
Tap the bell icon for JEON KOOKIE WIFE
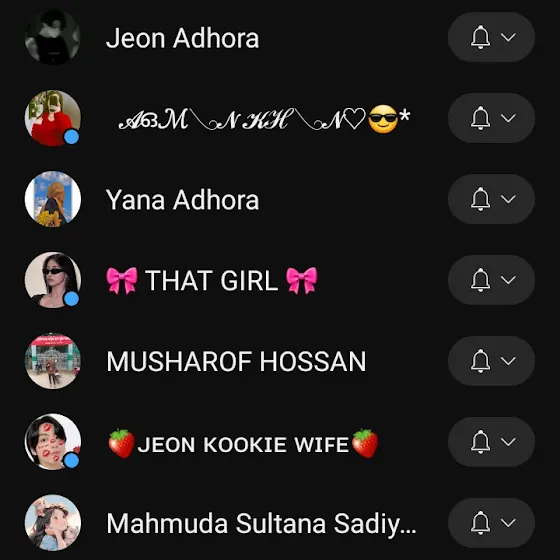(480, 442)
